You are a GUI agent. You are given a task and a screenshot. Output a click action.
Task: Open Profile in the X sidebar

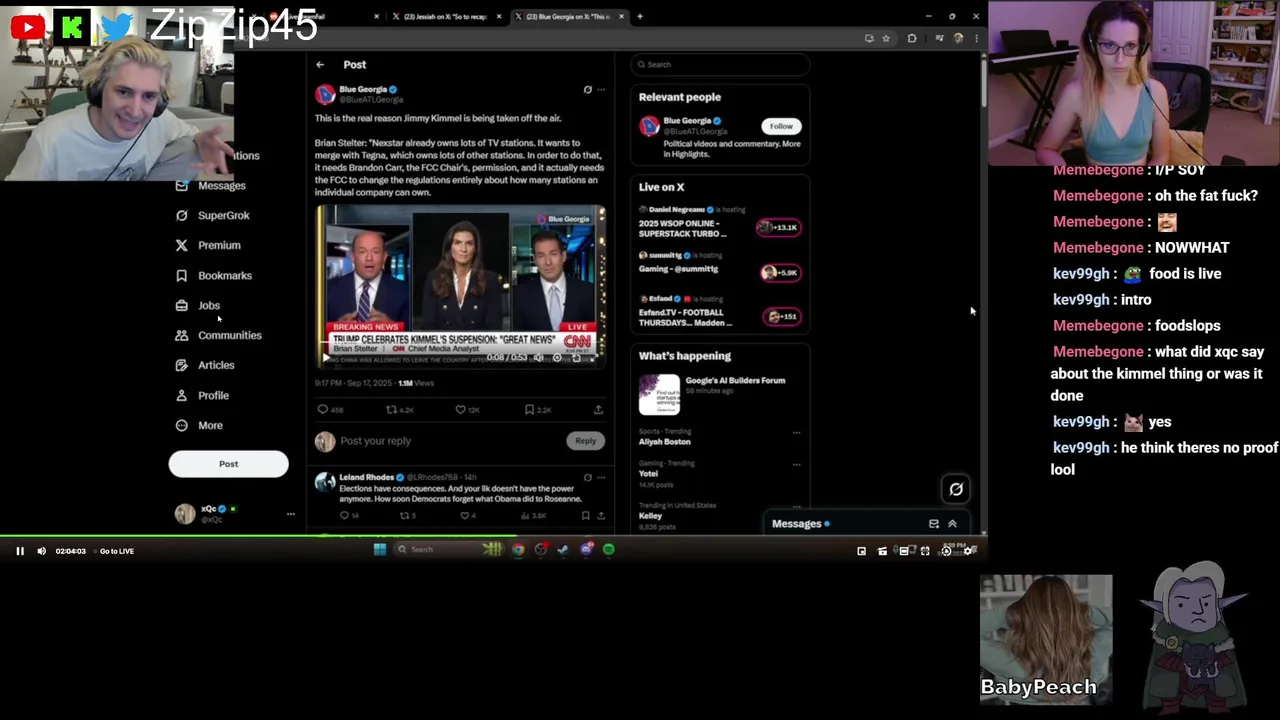(202, 396)
